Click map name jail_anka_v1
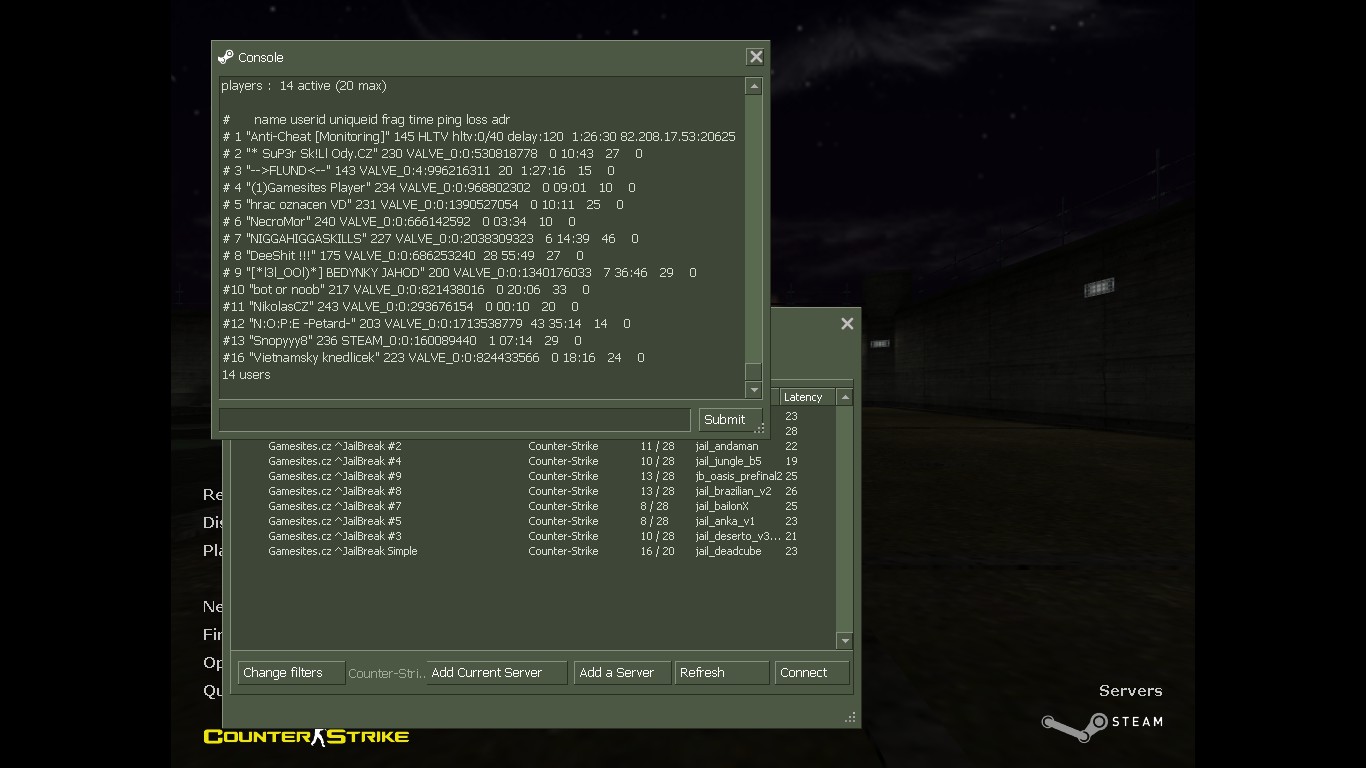The image size is (1366, 768). tap(725, 521)
